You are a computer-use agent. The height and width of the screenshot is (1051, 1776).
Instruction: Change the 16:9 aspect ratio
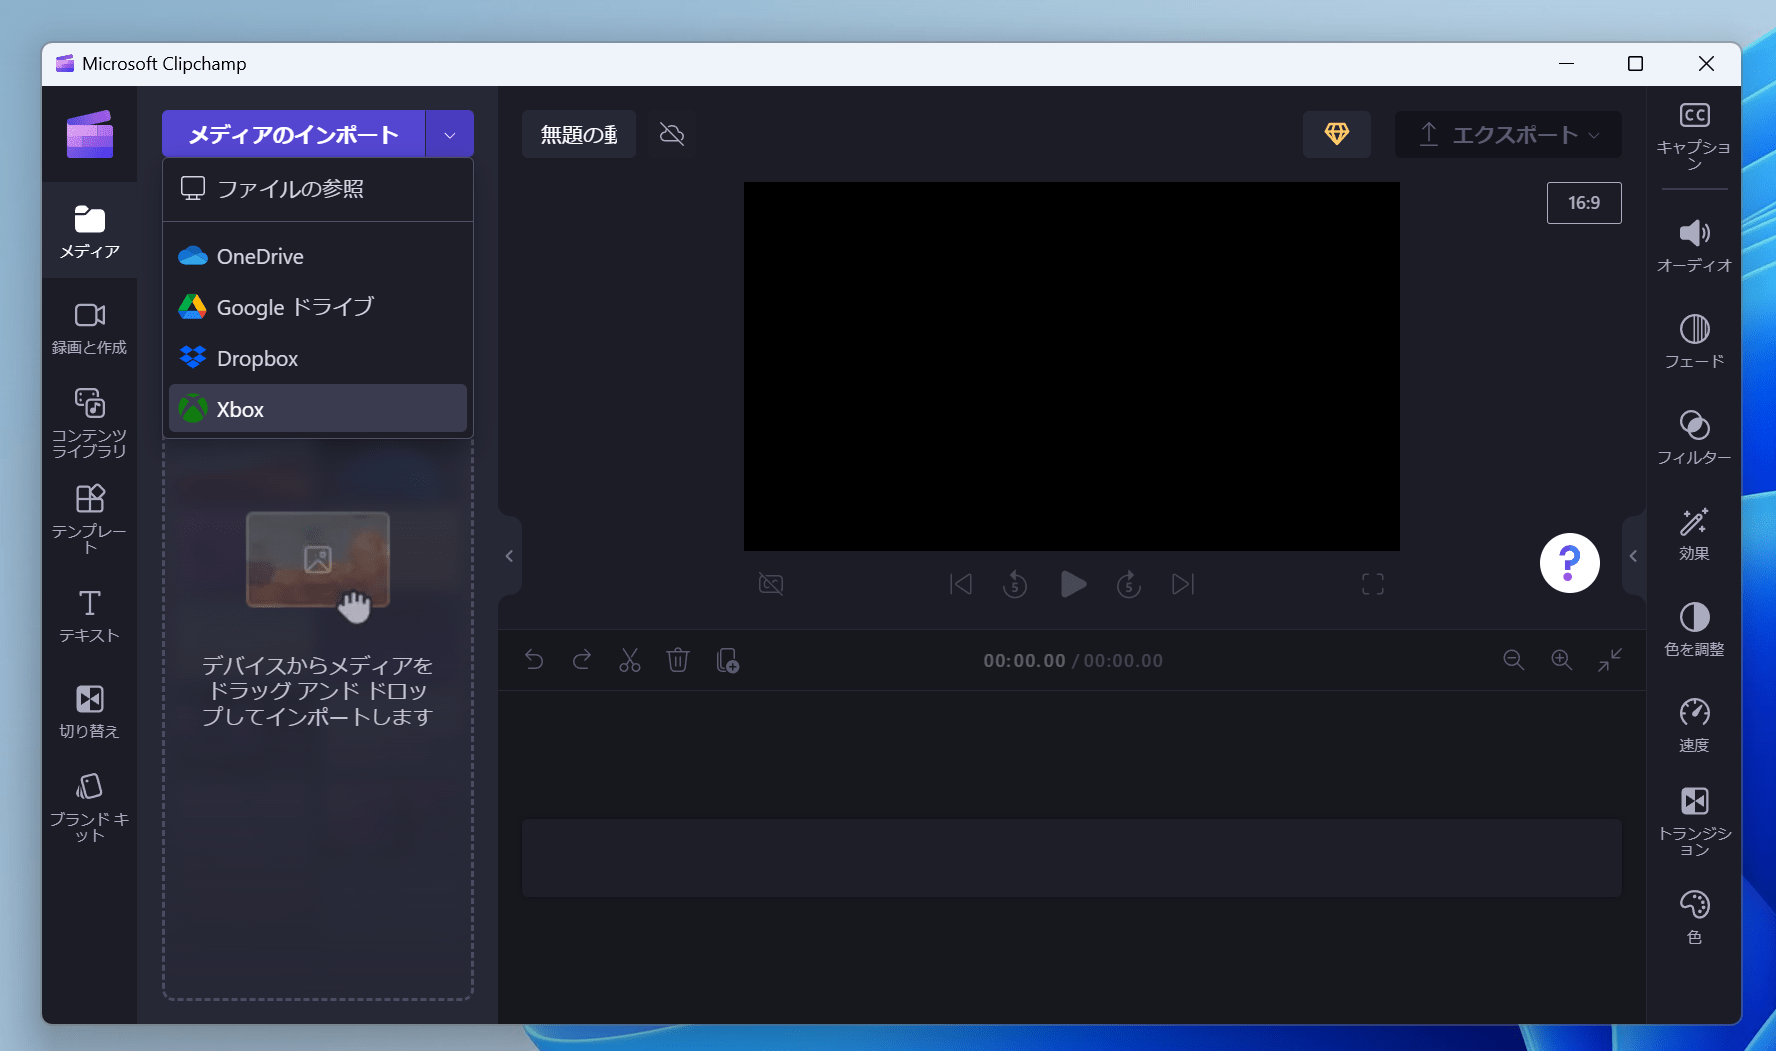(1584, 203)
